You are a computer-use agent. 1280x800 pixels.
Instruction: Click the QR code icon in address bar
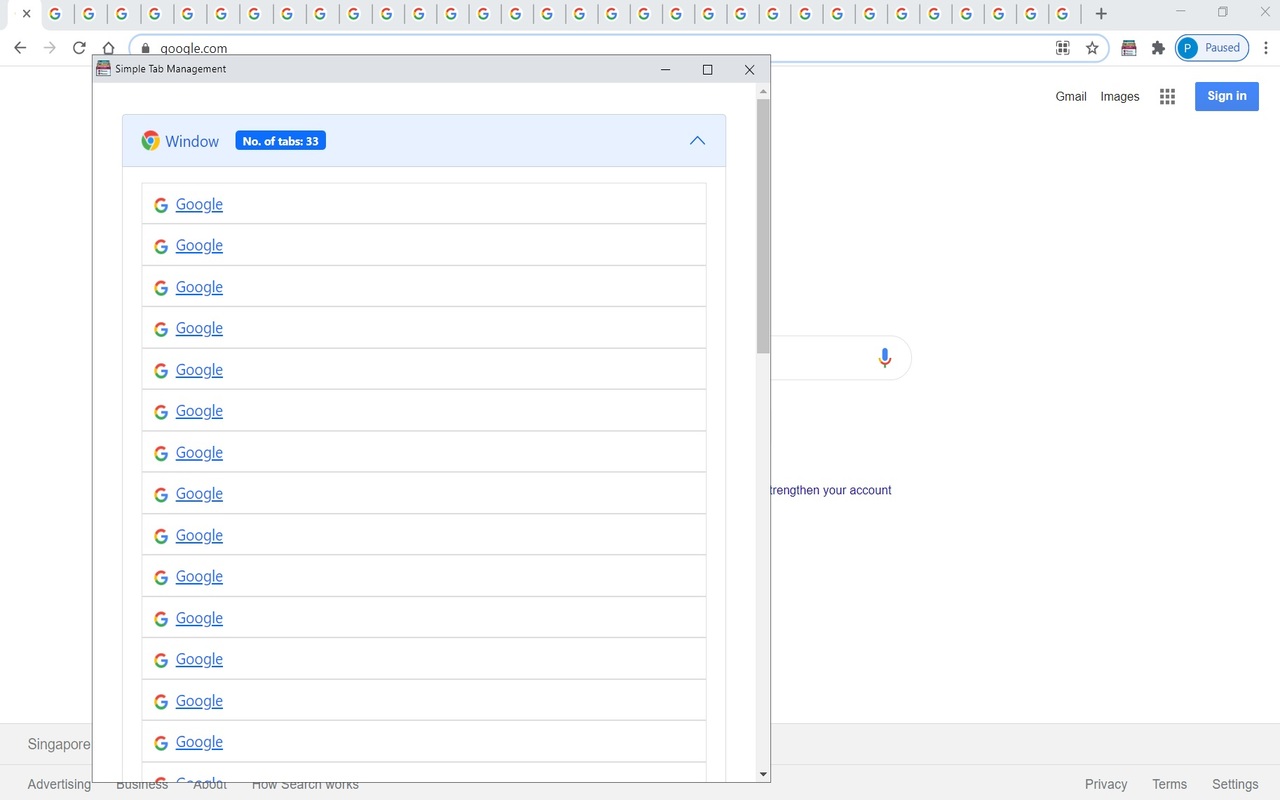(x=1063, y=48)
